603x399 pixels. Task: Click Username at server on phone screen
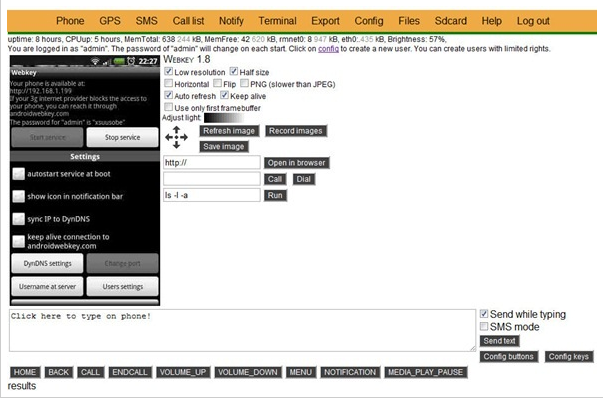47,286
